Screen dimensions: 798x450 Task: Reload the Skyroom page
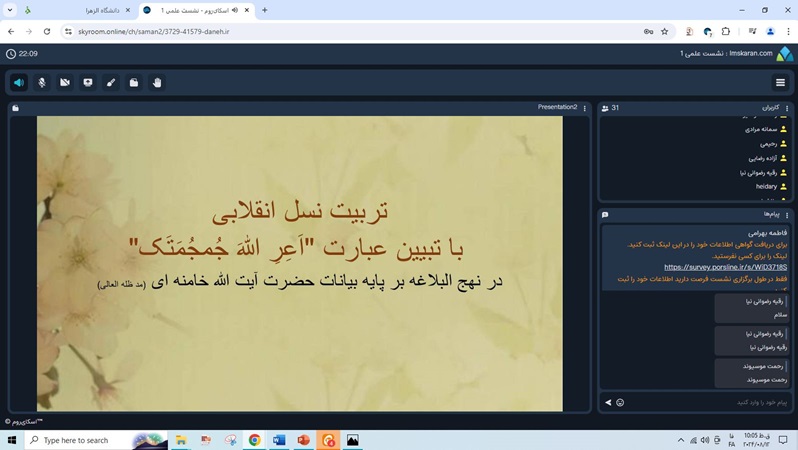click(x=47, y=32)
